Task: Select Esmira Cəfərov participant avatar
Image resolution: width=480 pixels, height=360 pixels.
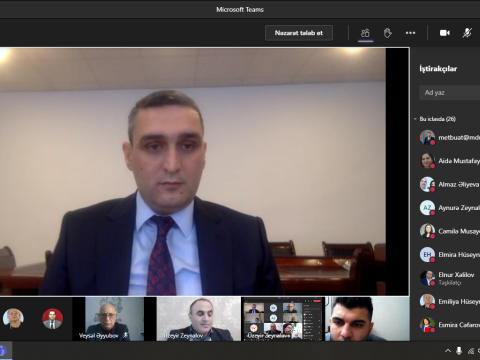Action: point(427,325)
